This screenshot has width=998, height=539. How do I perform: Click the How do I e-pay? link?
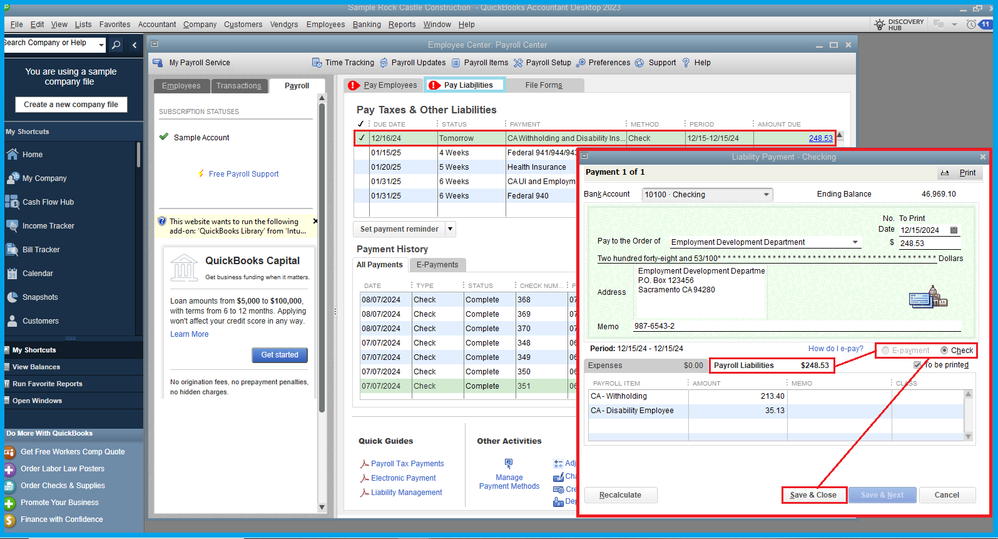point(835,350)
